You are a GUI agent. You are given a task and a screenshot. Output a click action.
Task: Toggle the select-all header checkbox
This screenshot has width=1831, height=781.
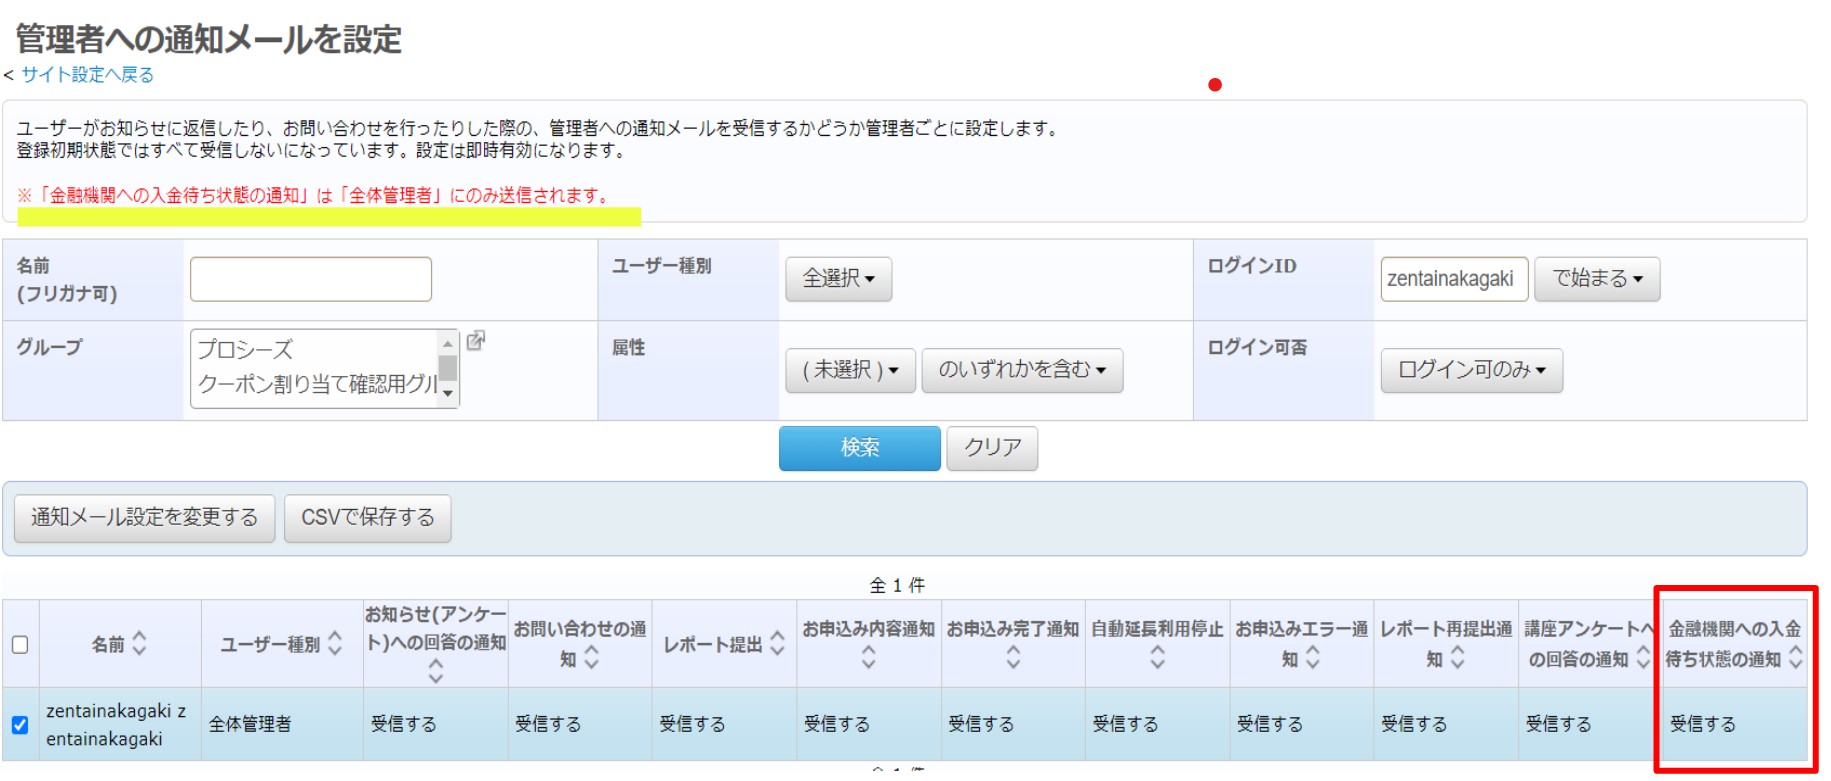click(20, 645)
